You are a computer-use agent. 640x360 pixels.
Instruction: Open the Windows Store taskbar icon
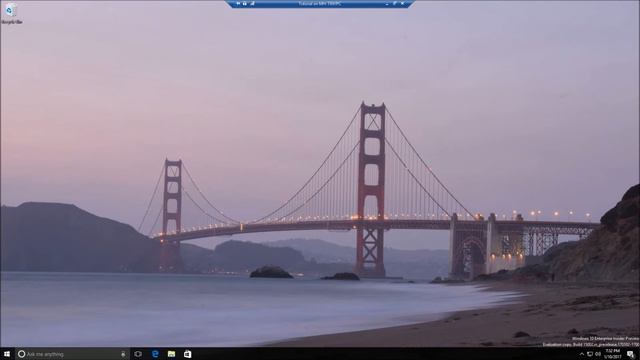[187, 354]
